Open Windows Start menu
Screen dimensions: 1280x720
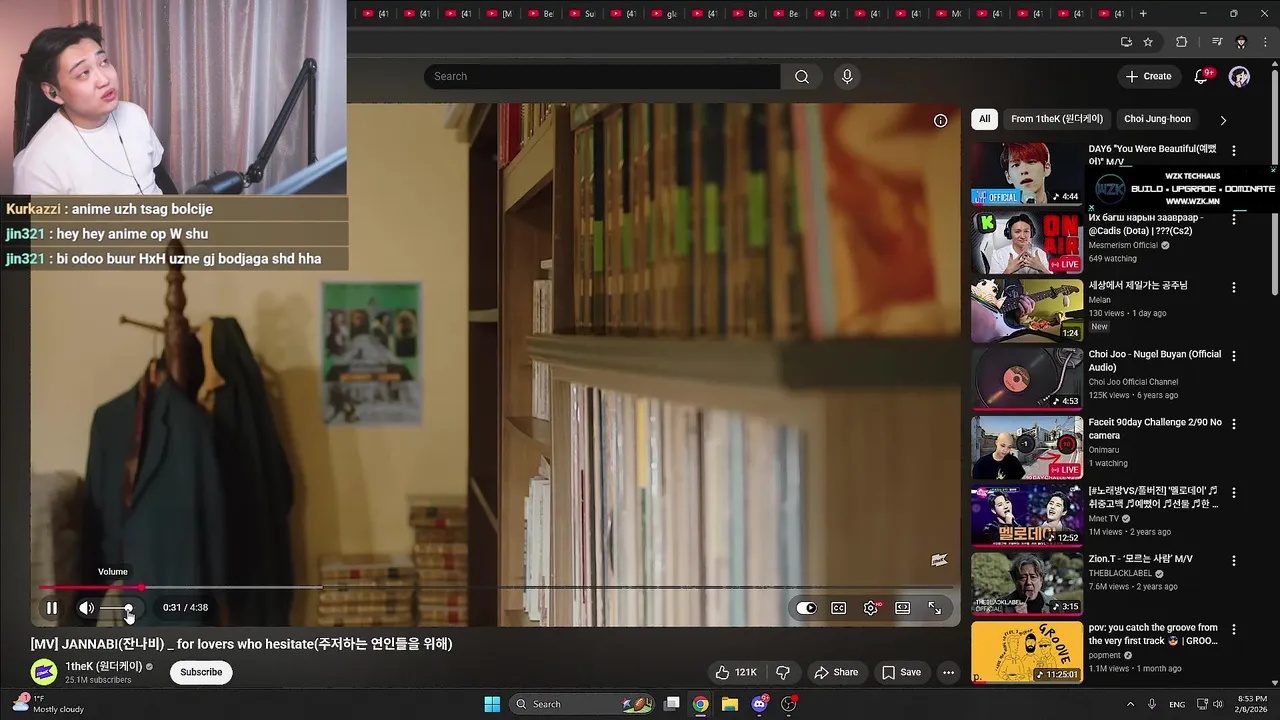click(x=492, y=704)
